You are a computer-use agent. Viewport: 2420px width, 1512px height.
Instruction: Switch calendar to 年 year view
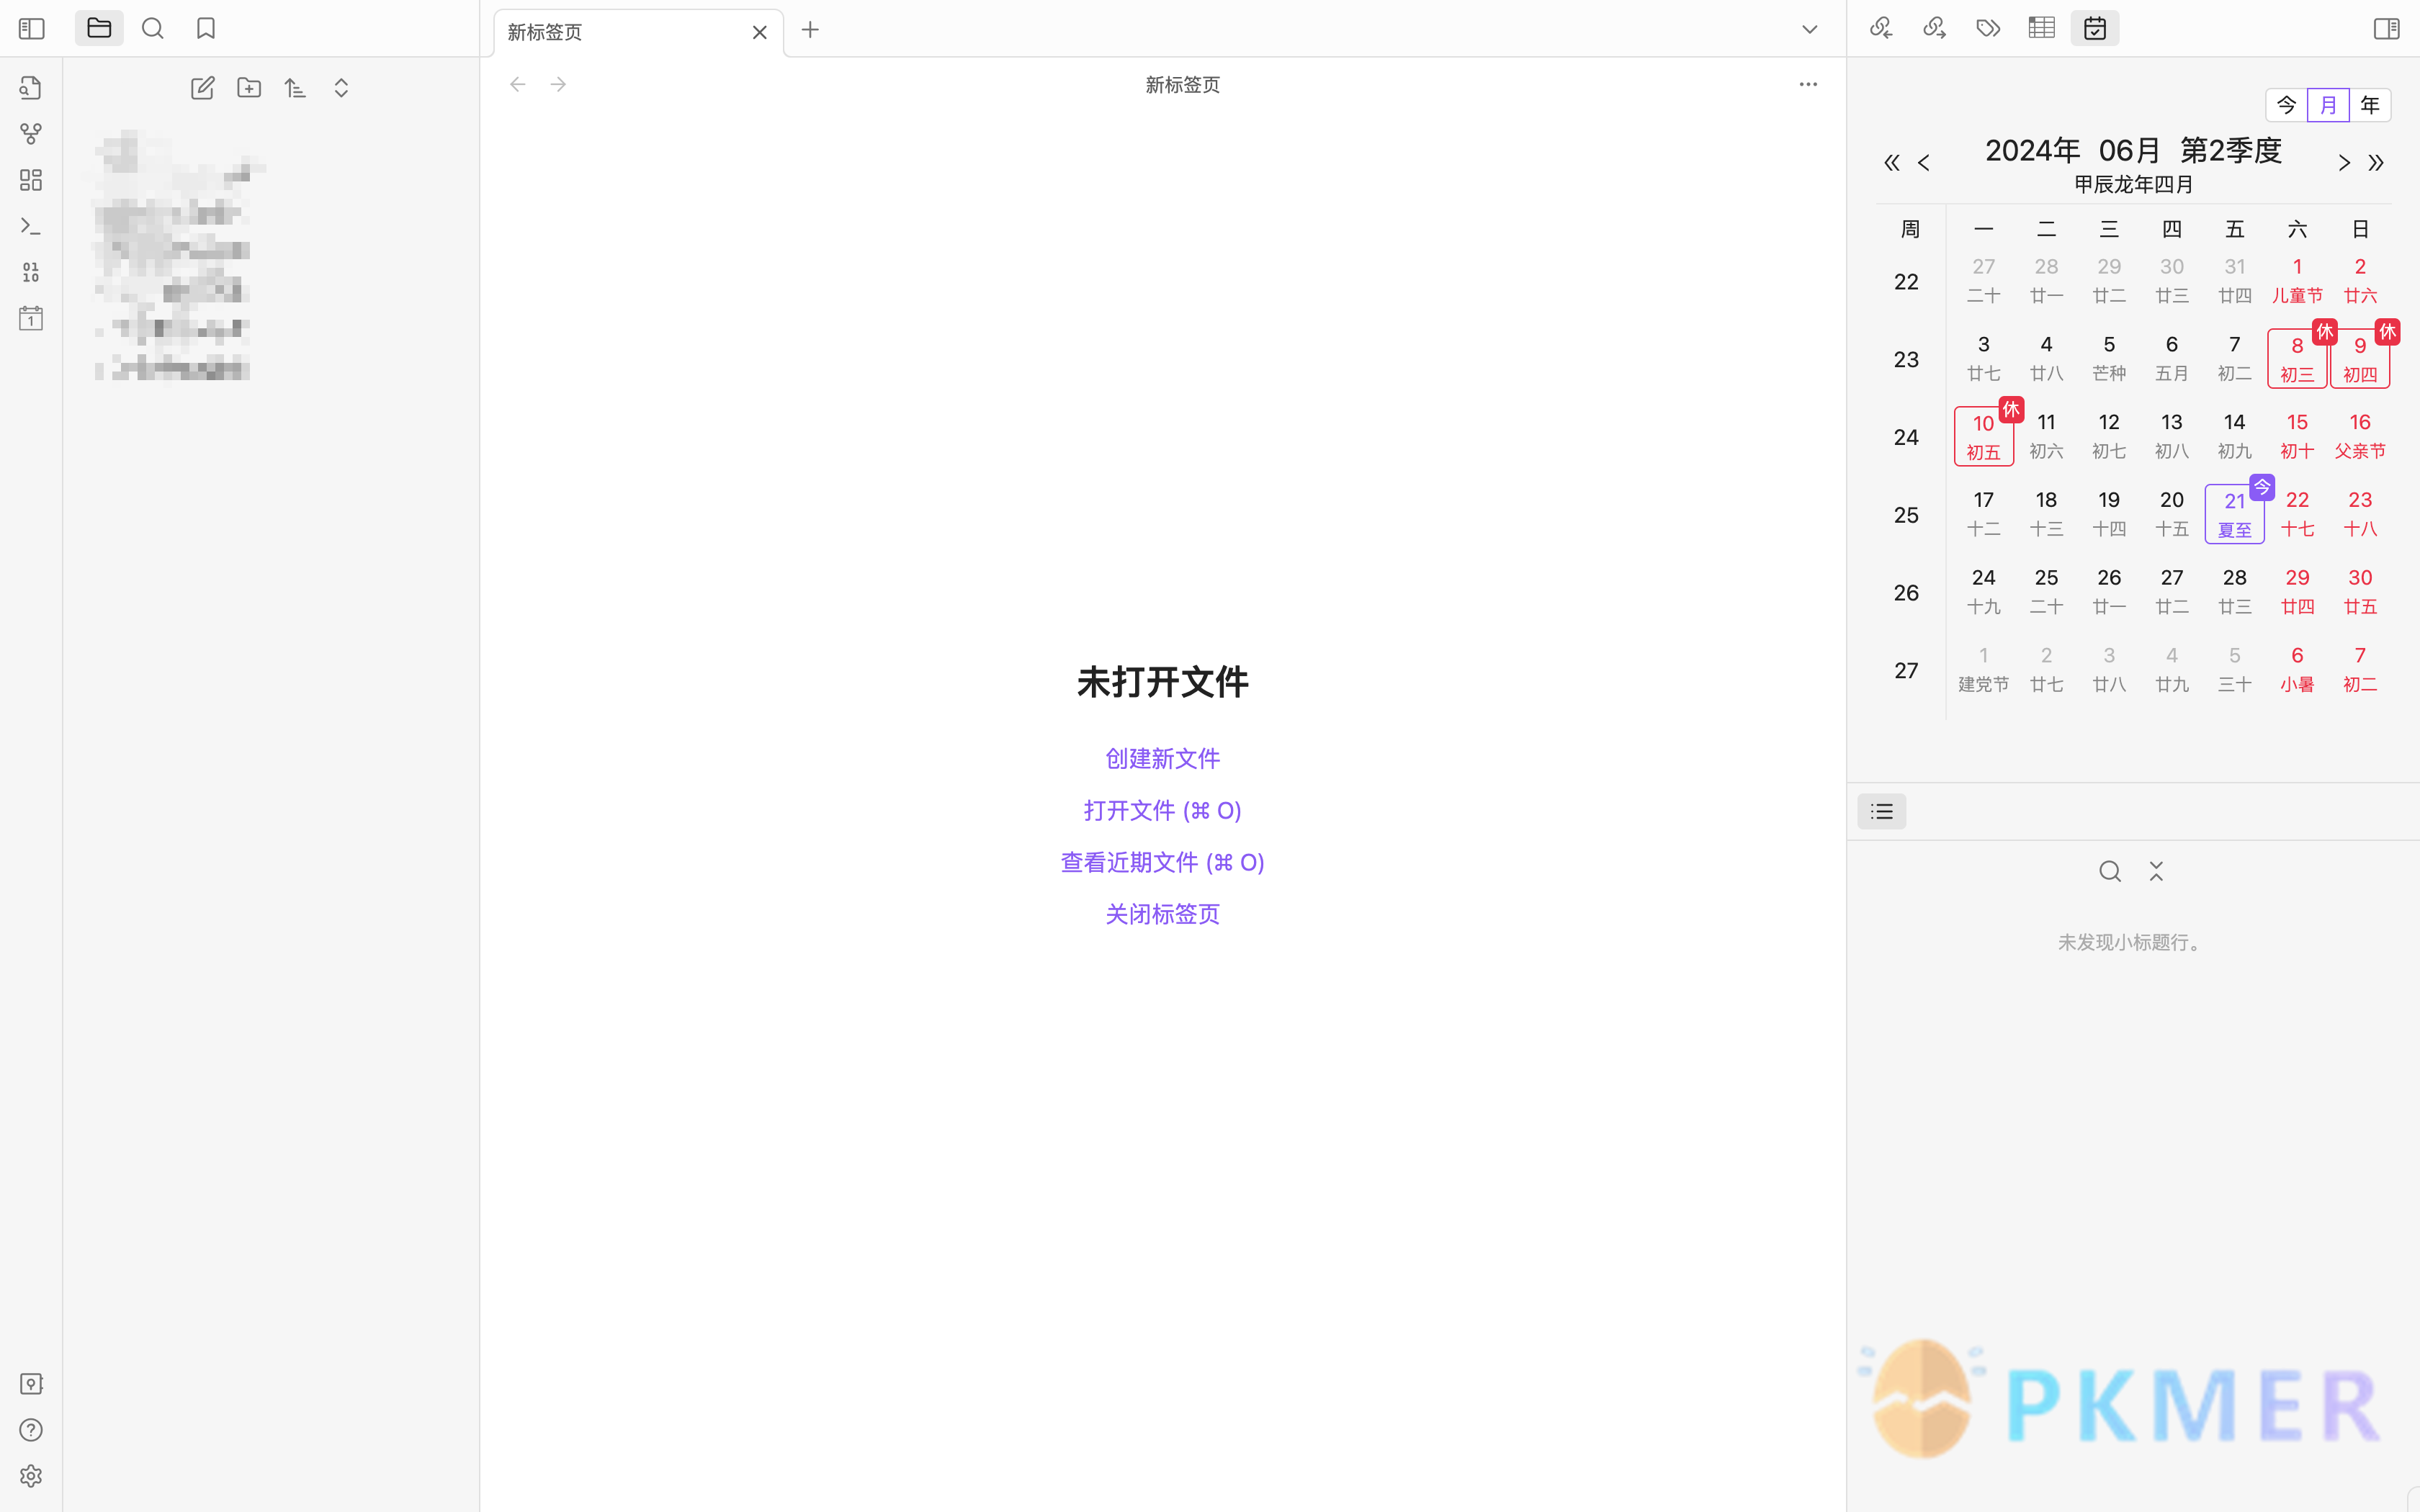(2369, 105)
